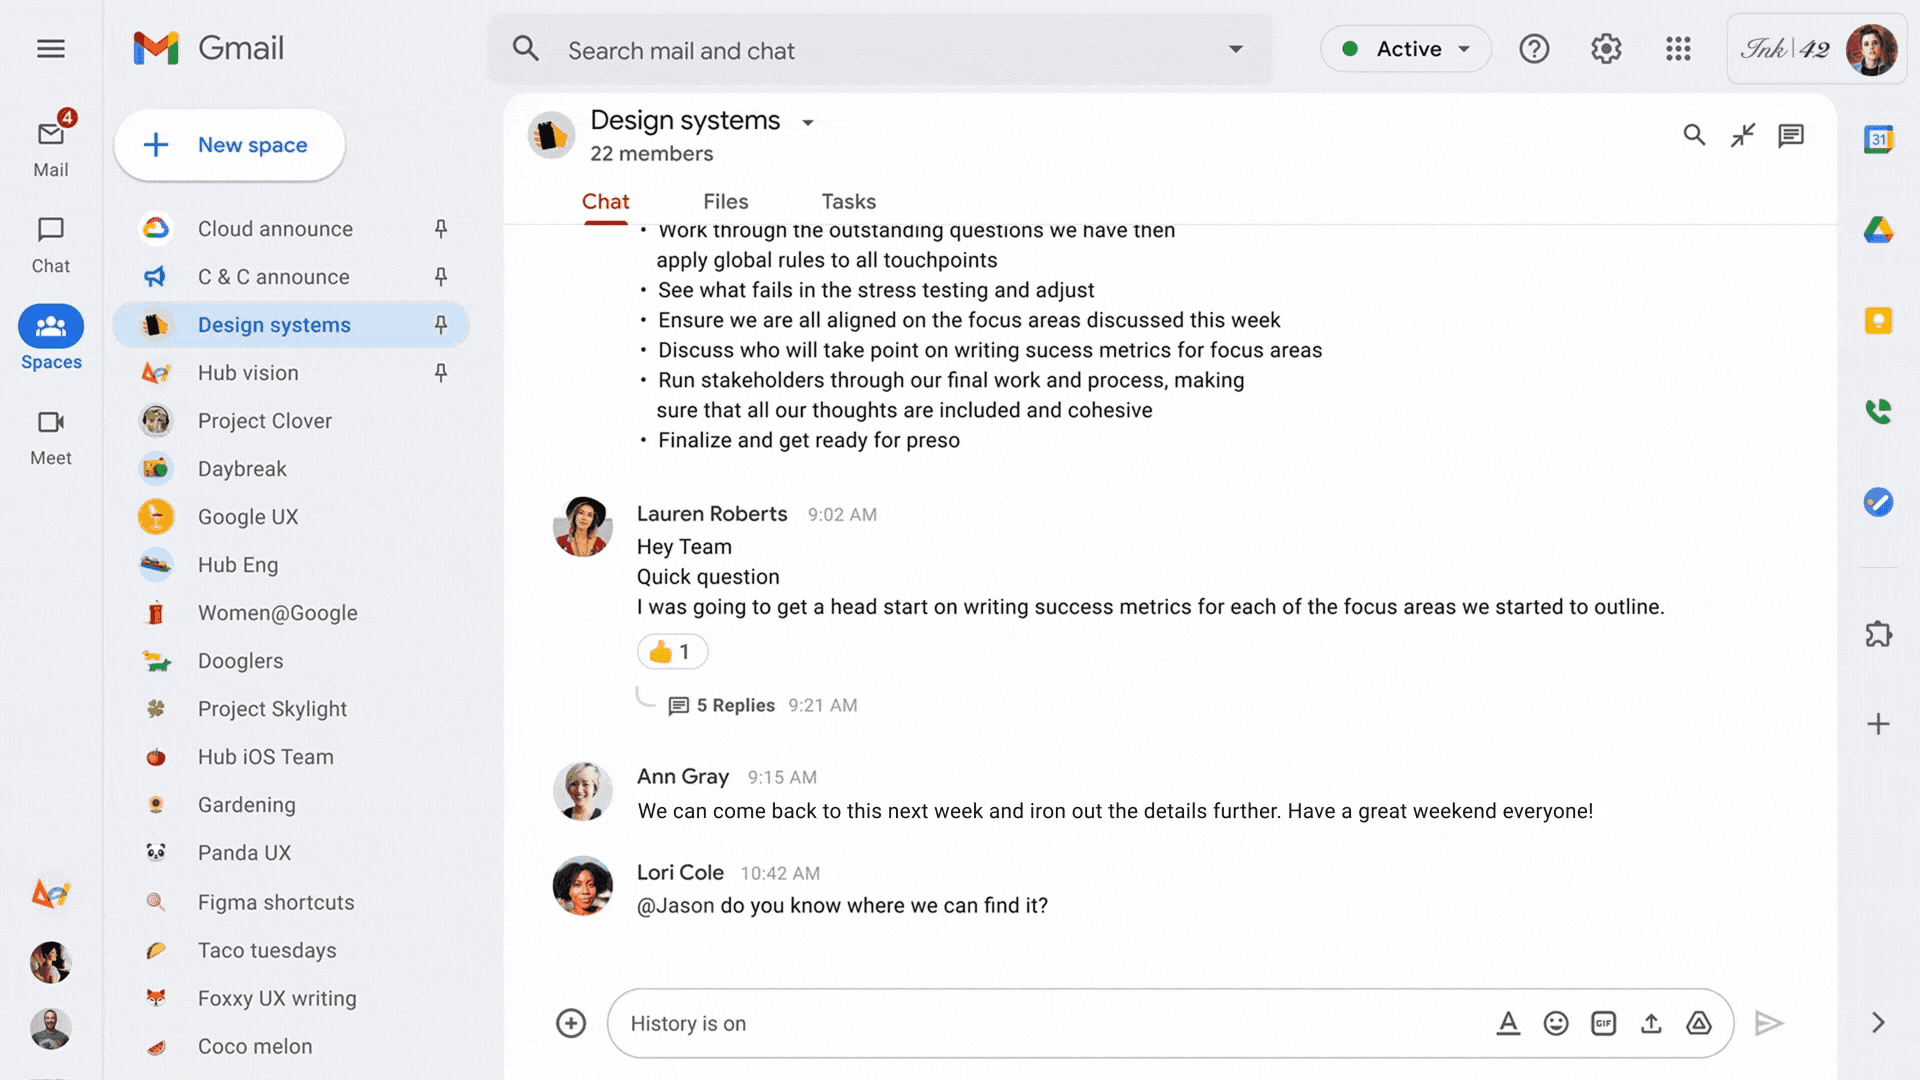Open the app grid switcher icon top right
The image size is (1920, 1080).
coord(1677,49)
